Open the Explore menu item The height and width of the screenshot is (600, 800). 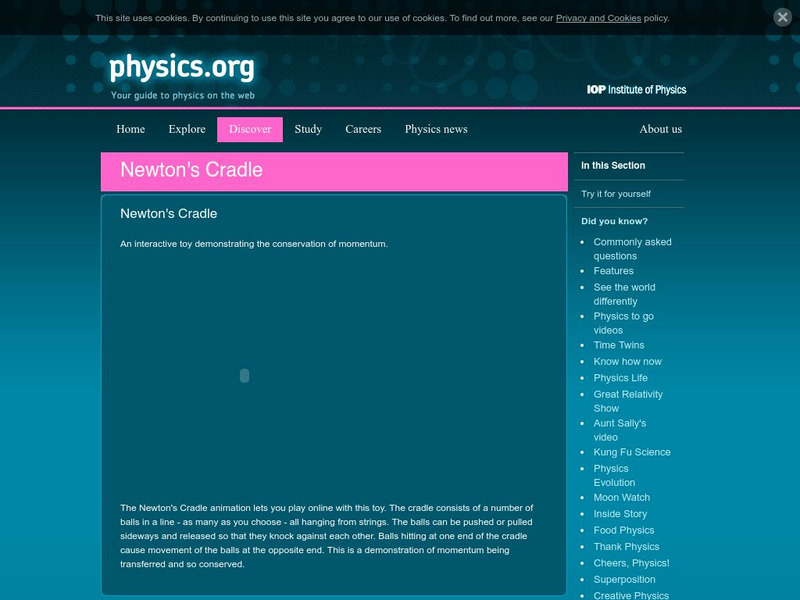[x=187, y=129]
